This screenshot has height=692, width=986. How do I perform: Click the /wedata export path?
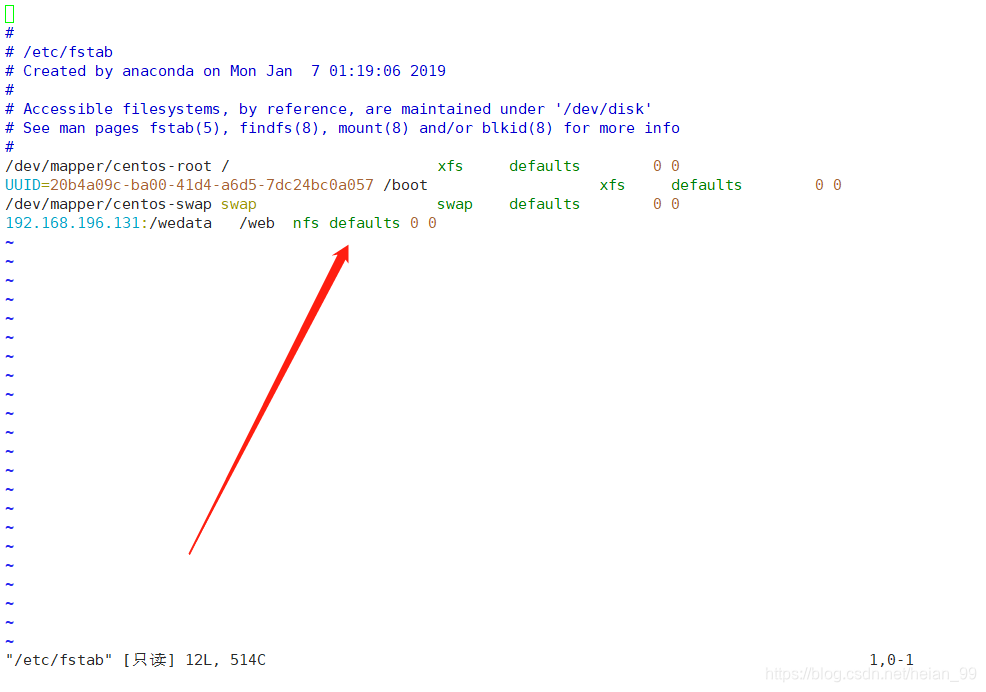point(180,223)
